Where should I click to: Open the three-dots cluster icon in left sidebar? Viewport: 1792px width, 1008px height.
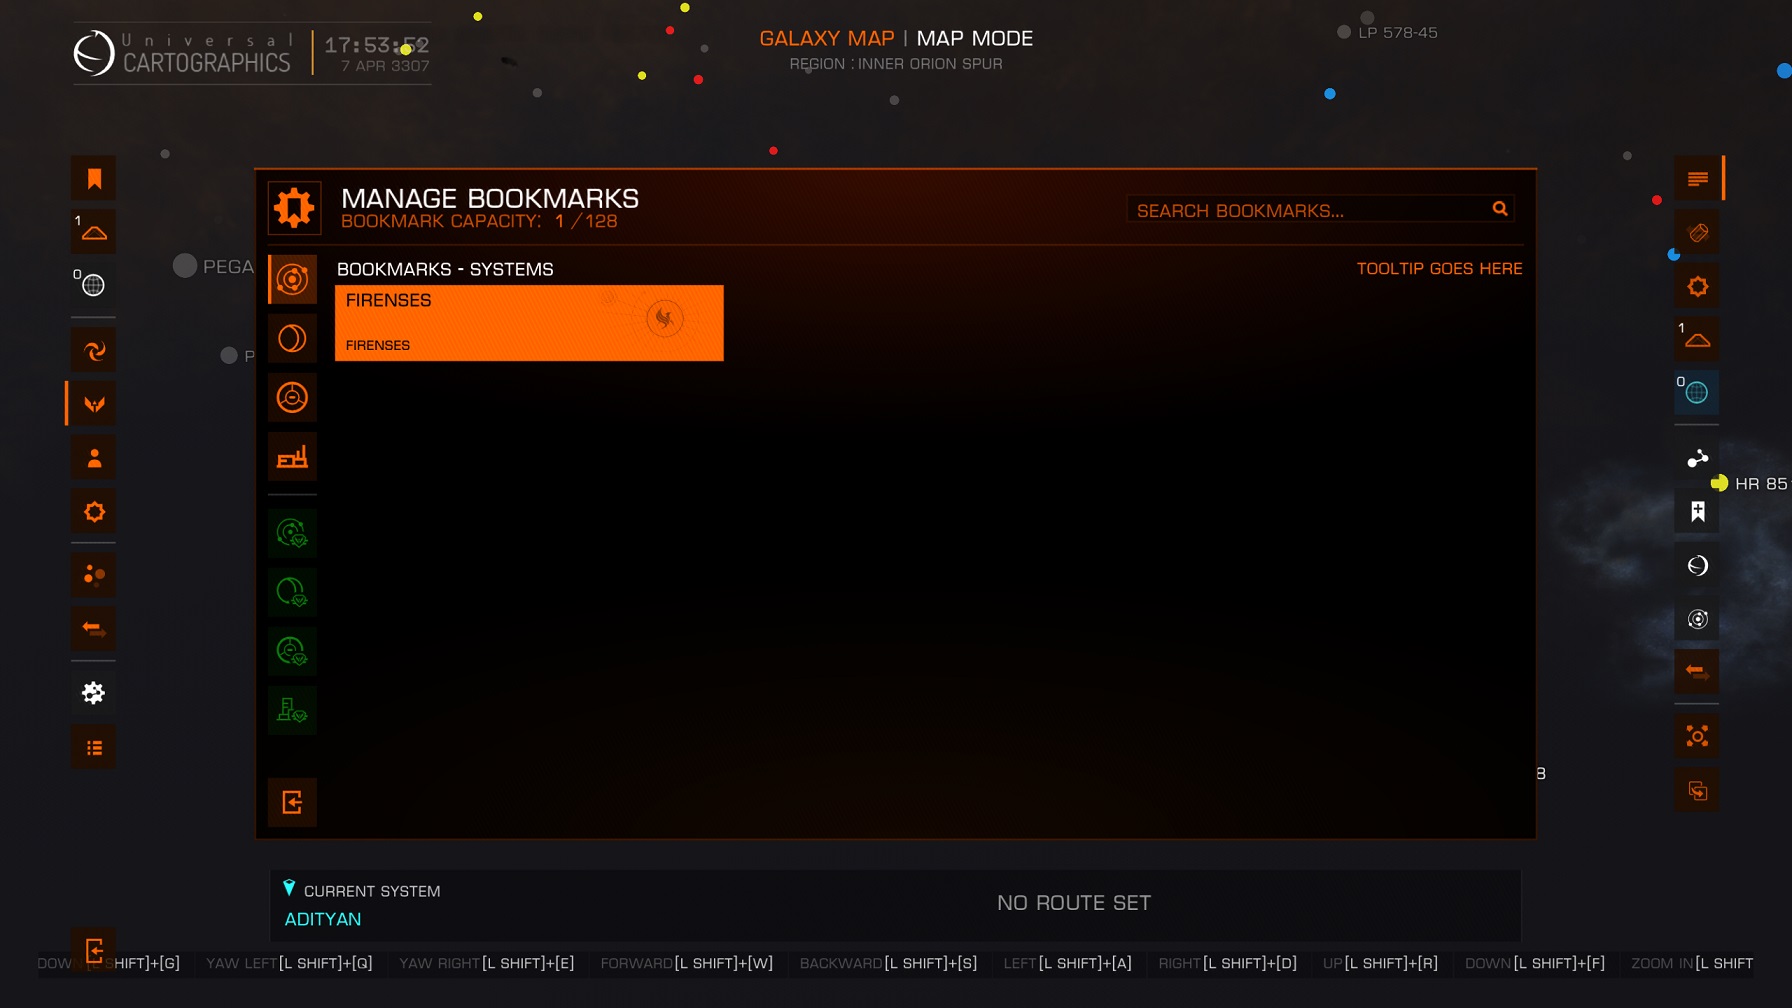tap(94, 575)
